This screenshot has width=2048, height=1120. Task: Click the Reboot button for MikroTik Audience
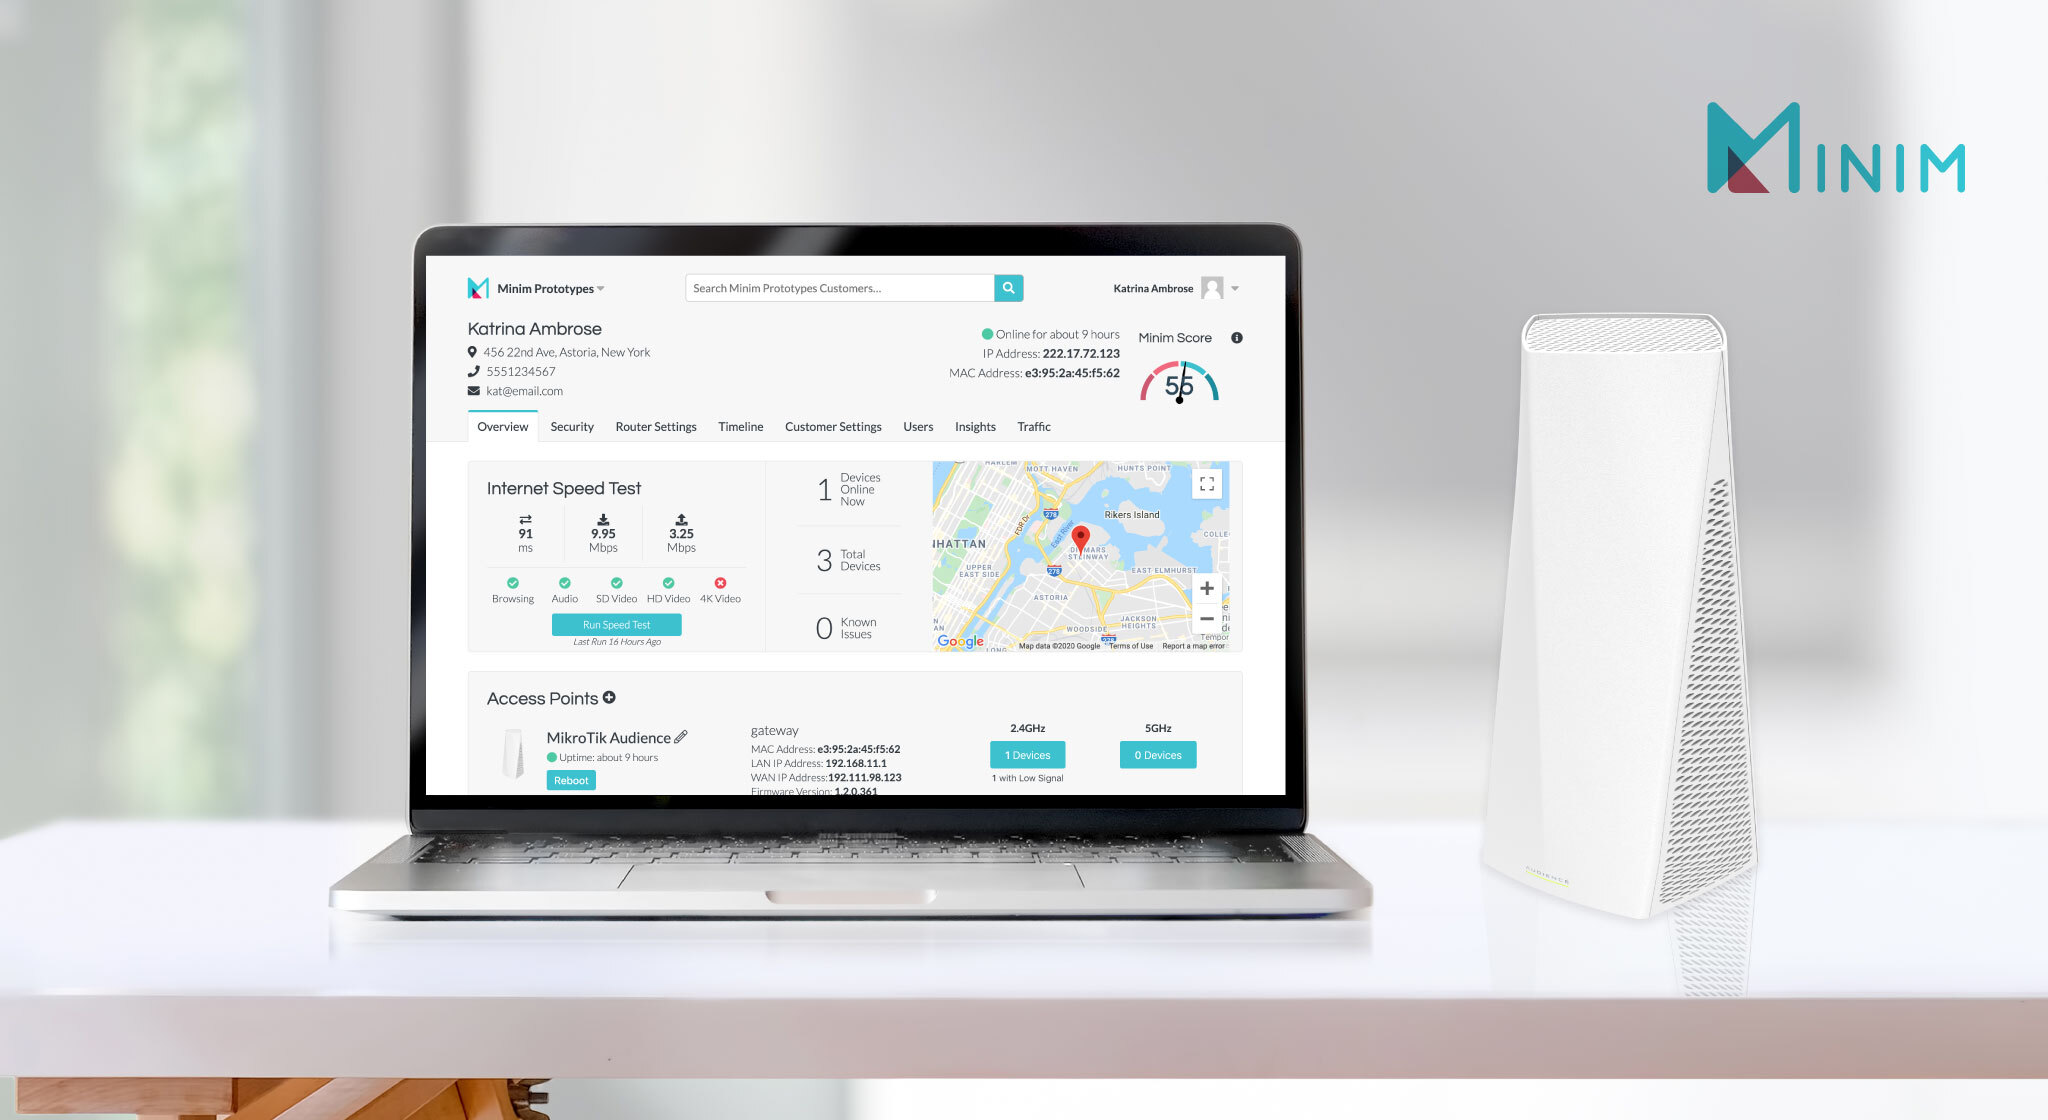pos(571,781)
